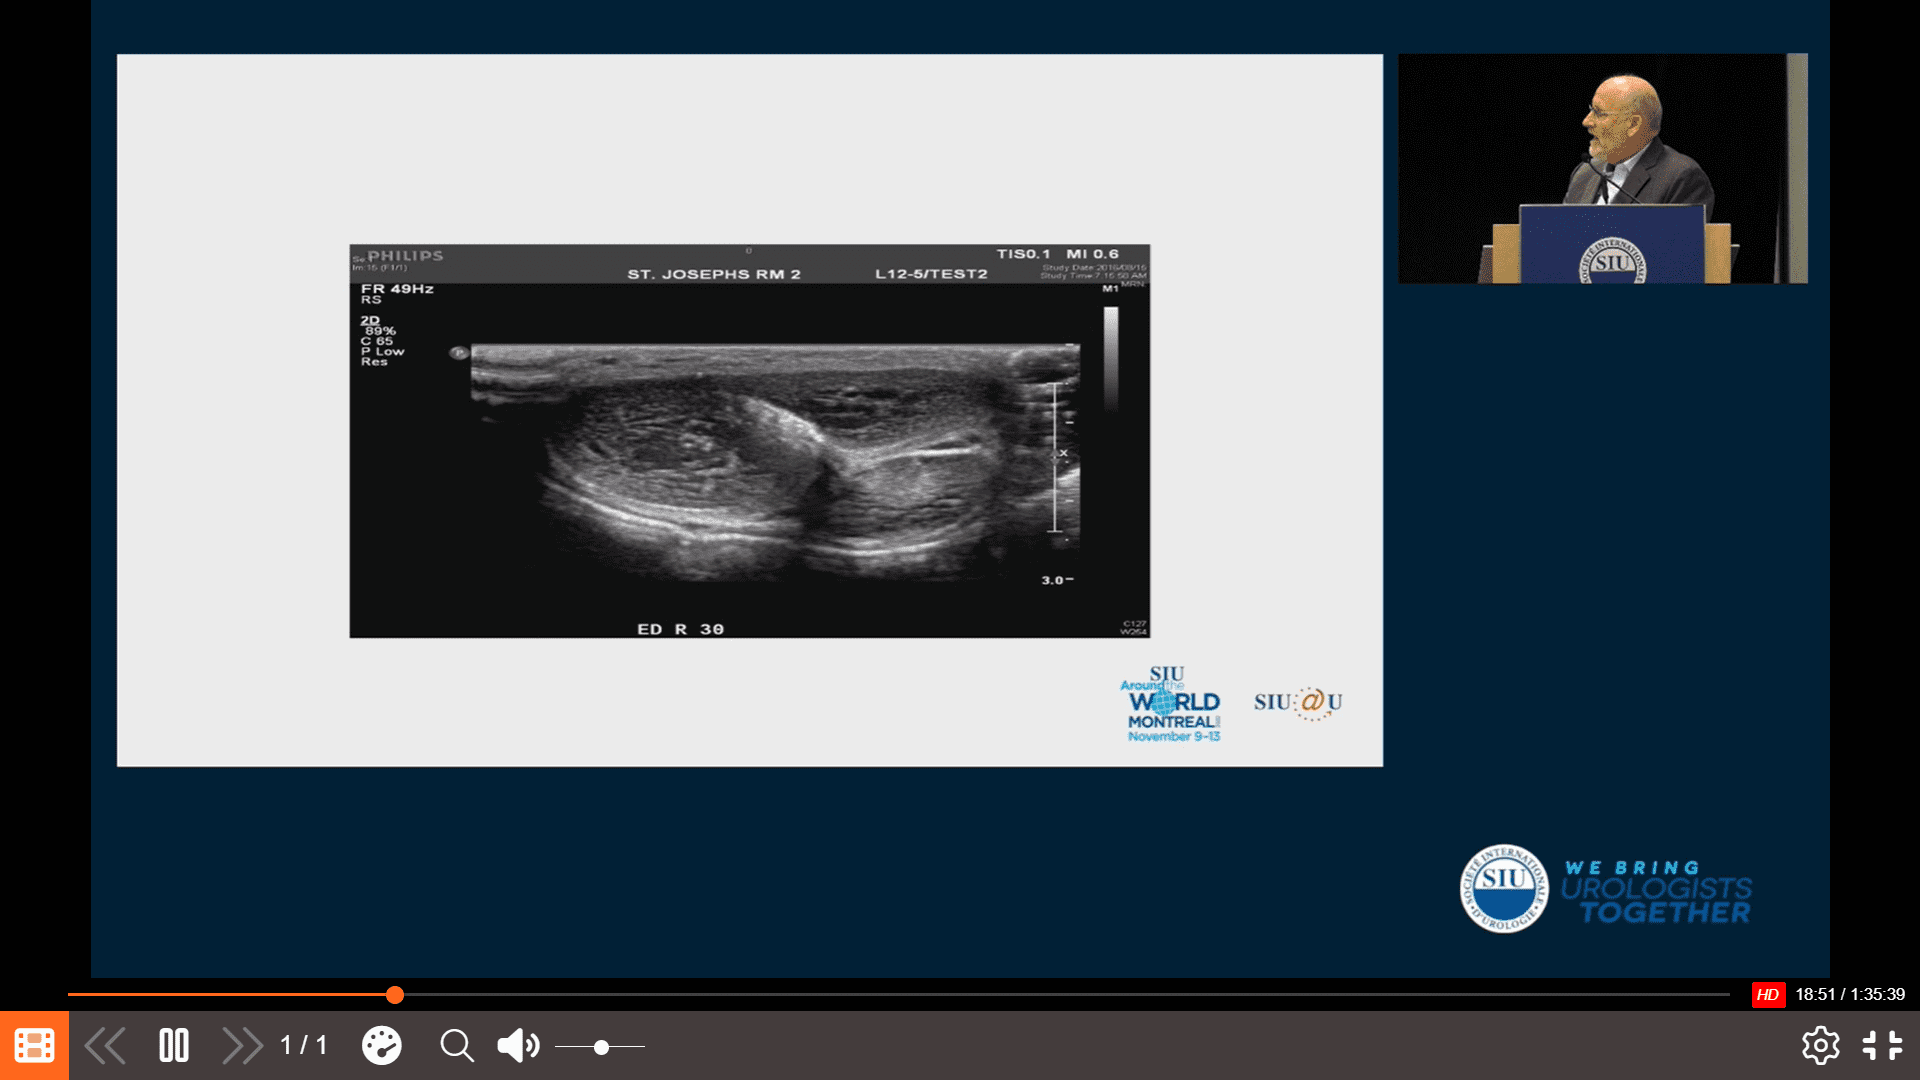This screenshot has height=1080, width=1920.
Task: Open the player settings gear
Action: (1820, 1046)
